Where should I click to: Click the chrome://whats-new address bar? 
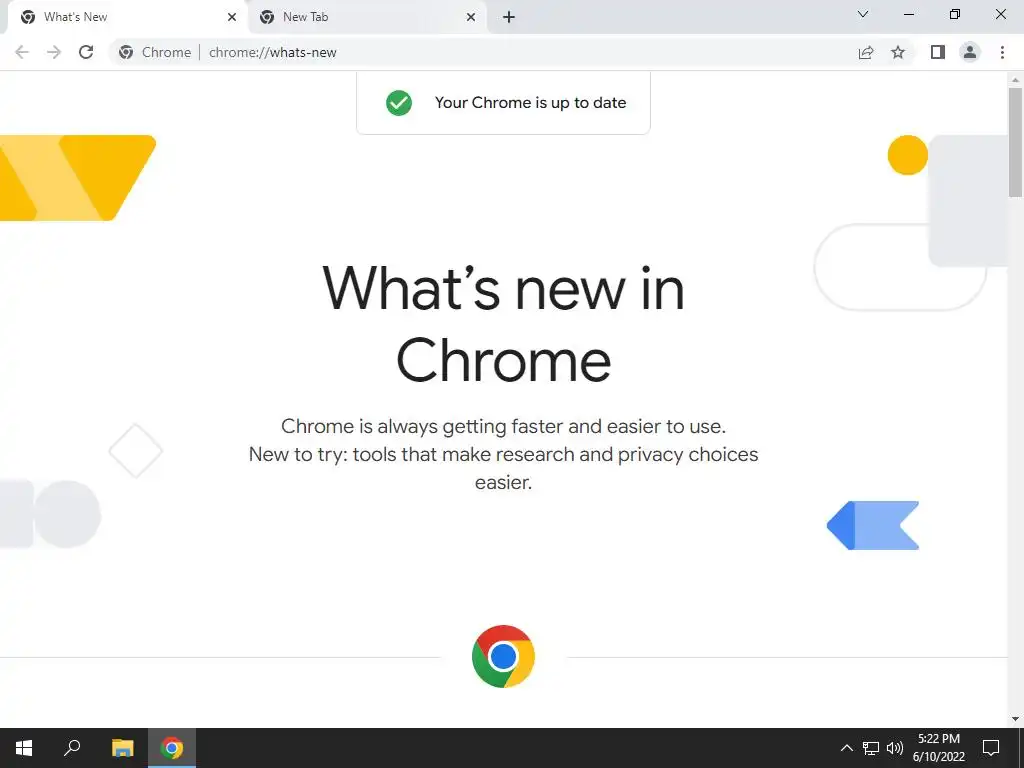483,52
